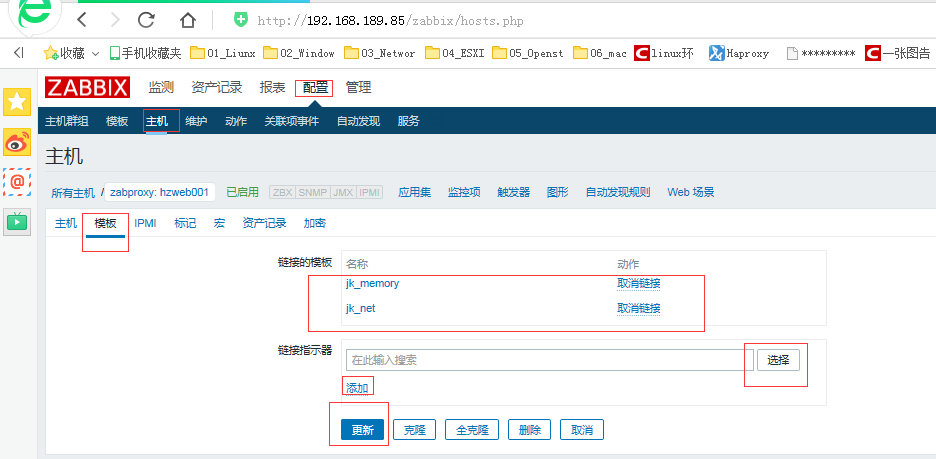Open the mail @ sidebar icon
The width and height of the screenshot is (936, 459).
17,181
